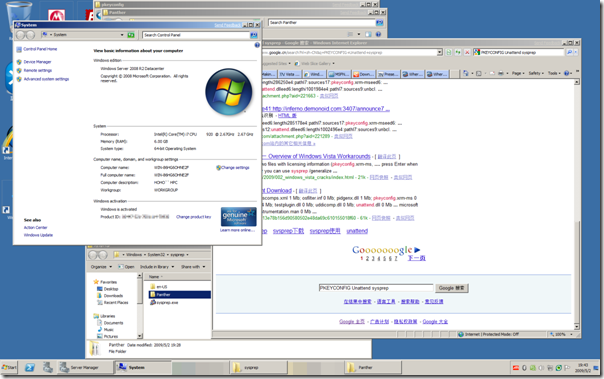
Task: Open Organize menu in sysprep explorer
Action: click(x=101, y=267)
